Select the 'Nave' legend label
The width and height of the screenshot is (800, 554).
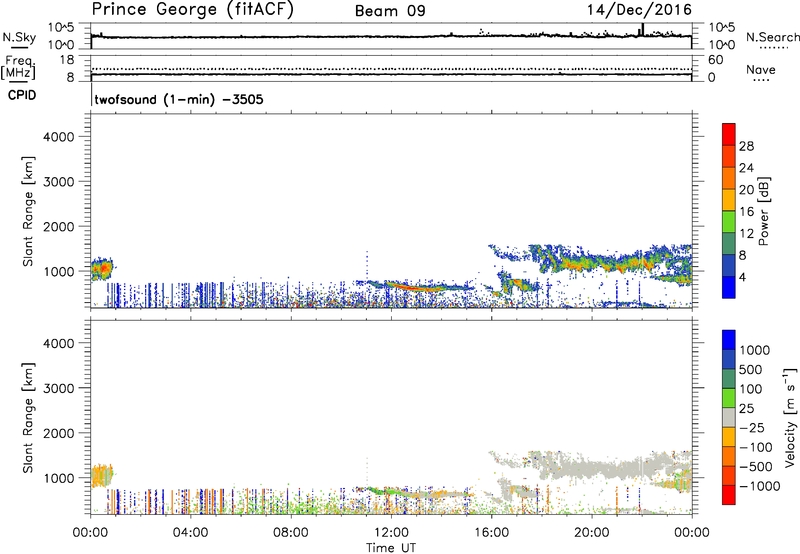pyautogui.click(x=761, y=69)
